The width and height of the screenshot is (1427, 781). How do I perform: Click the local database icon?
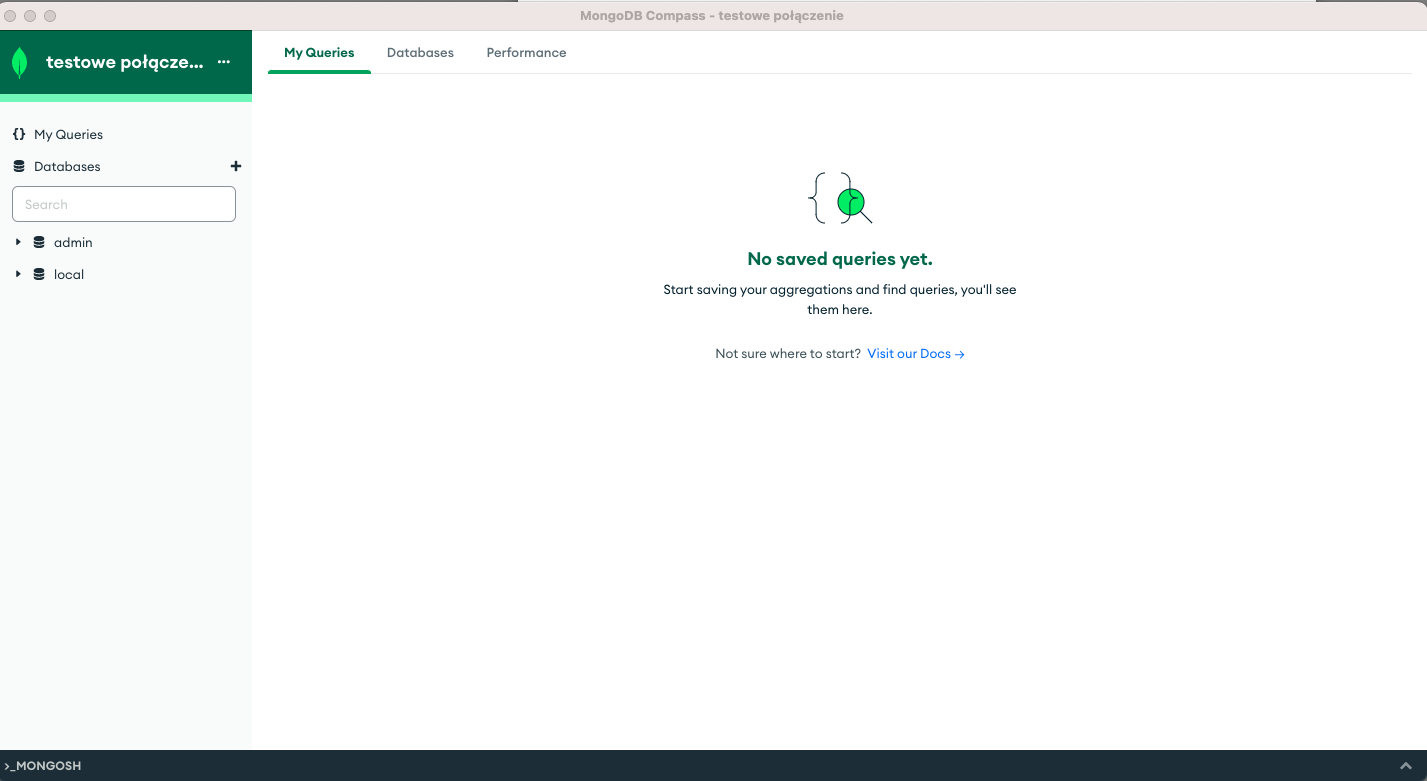pos(39,274)
